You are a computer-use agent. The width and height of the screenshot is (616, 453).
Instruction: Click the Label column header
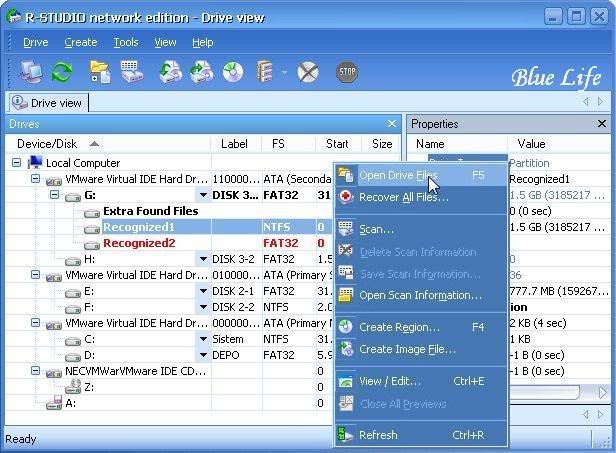pyautogui.click(x=236, y=144)
